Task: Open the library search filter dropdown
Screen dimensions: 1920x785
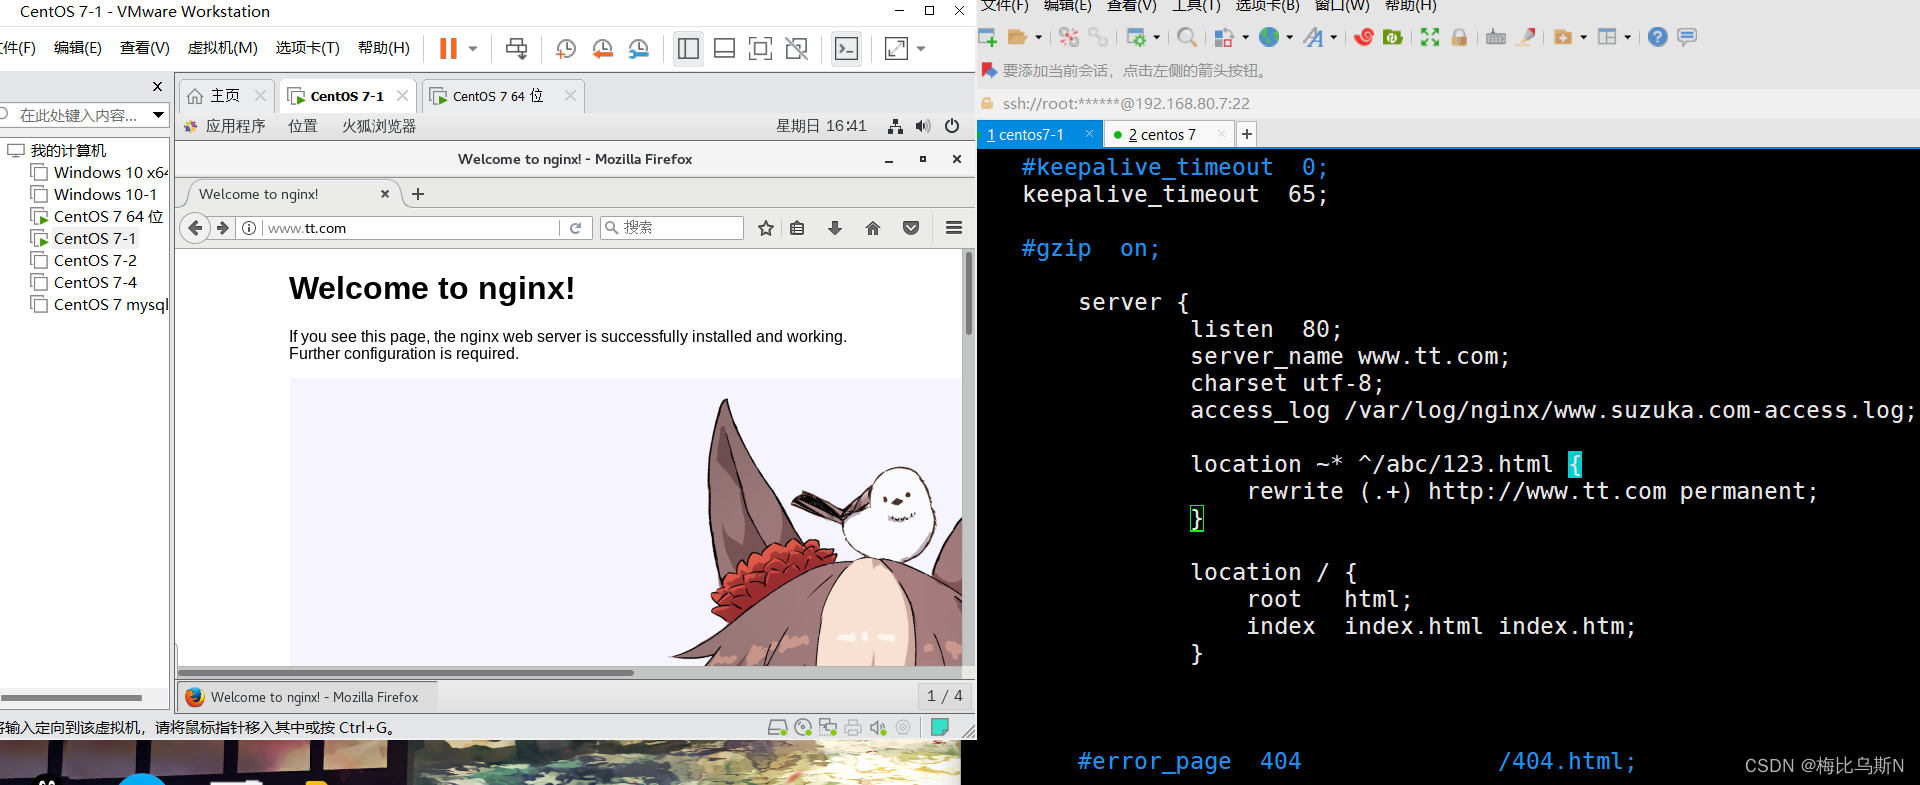Action: click(158, 115)
